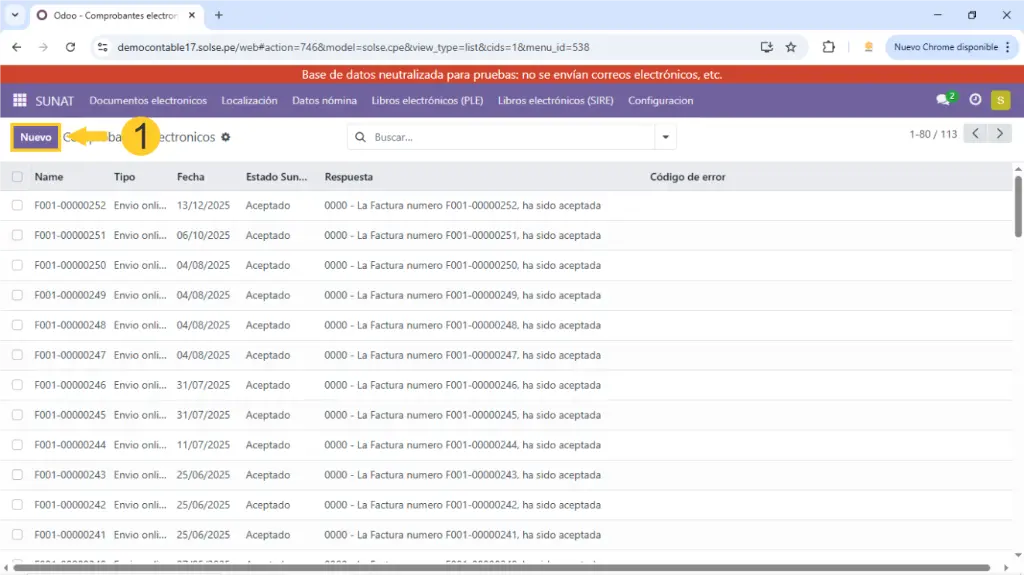The image size is (1024, 575).
Task: Open the Odoo apps grid menu
Action: point(19,100)
